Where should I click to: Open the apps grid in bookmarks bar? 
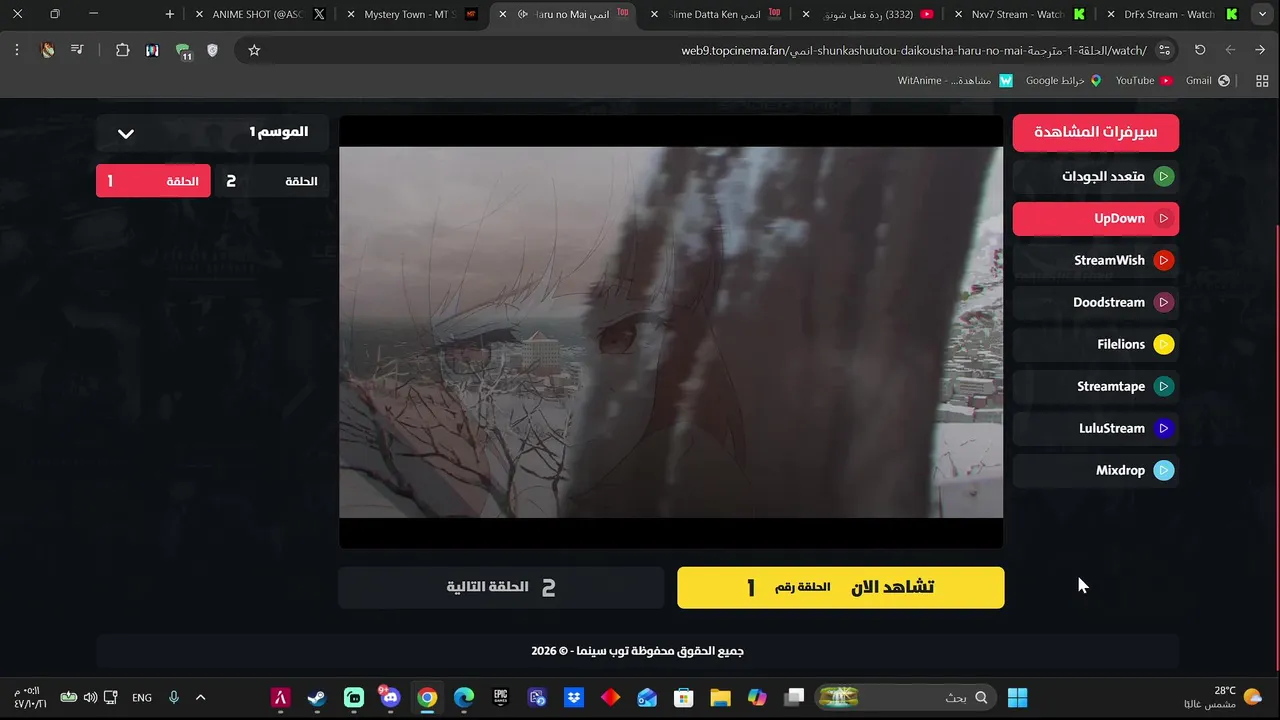(x=1262, y=81)
